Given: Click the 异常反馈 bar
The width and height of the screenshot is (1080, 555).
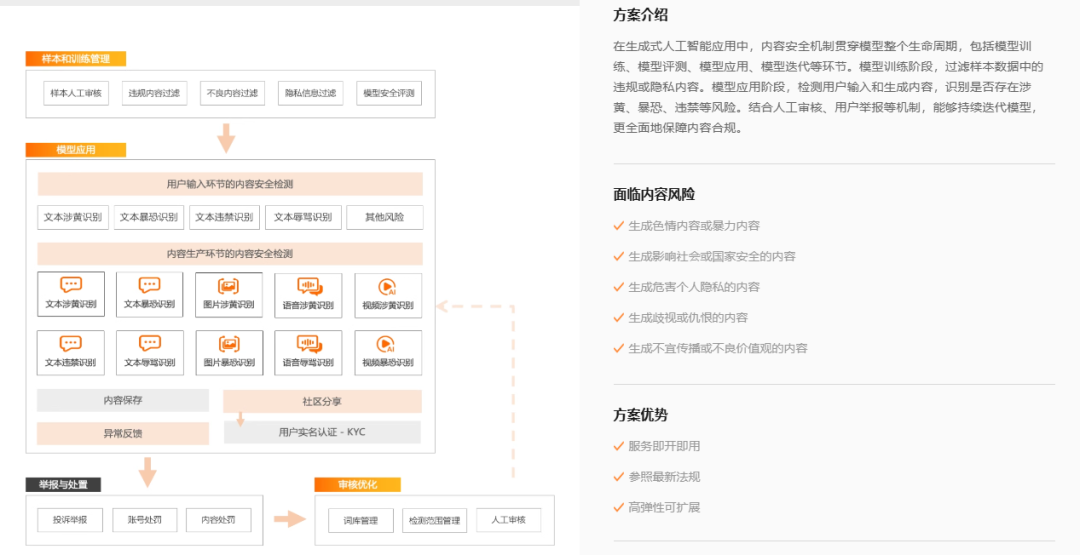Looking at the screenshot, I should pos(123,433).
